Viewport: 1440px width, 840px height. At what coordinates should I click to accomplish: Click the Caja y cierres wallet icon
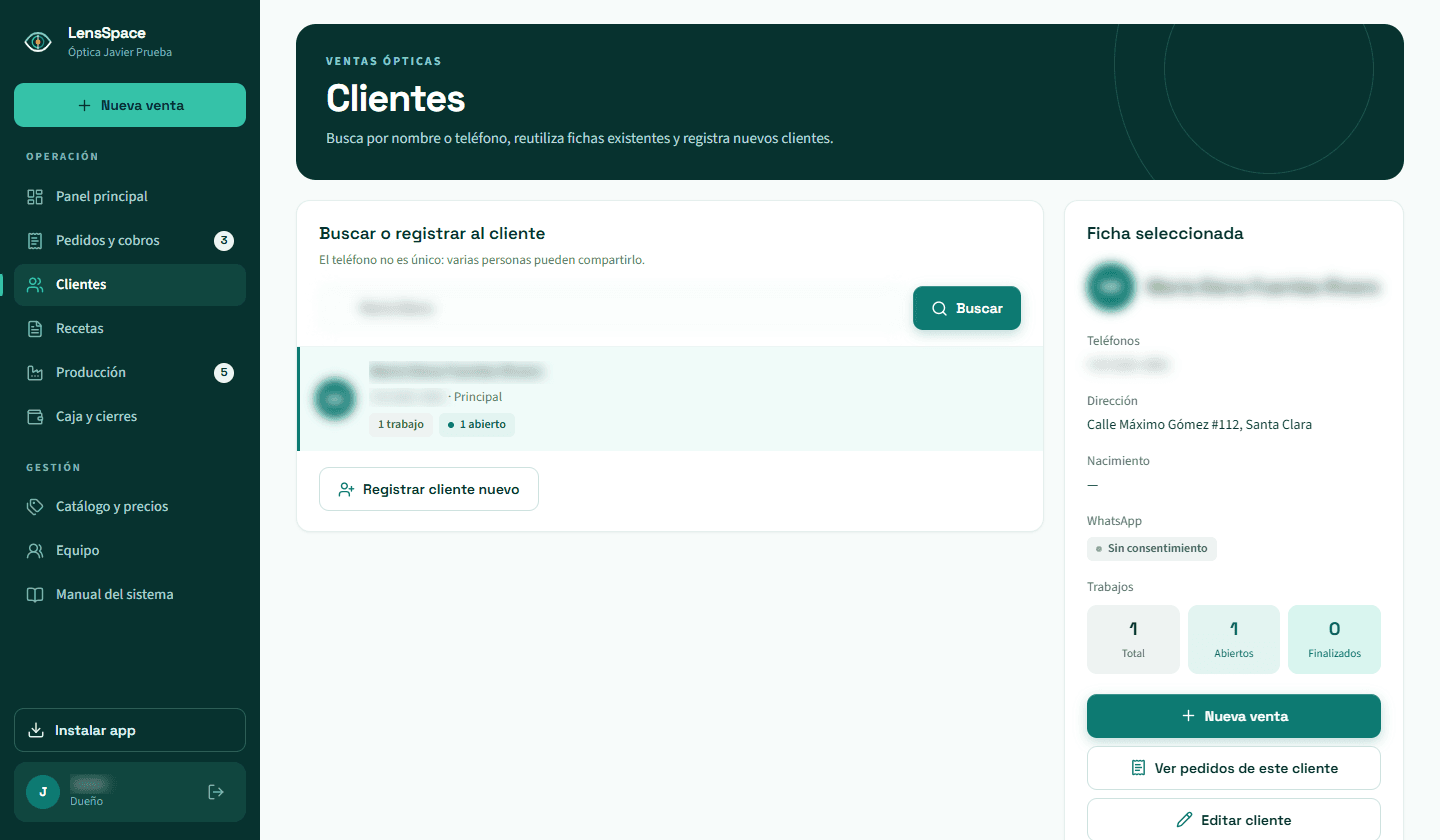35,417
